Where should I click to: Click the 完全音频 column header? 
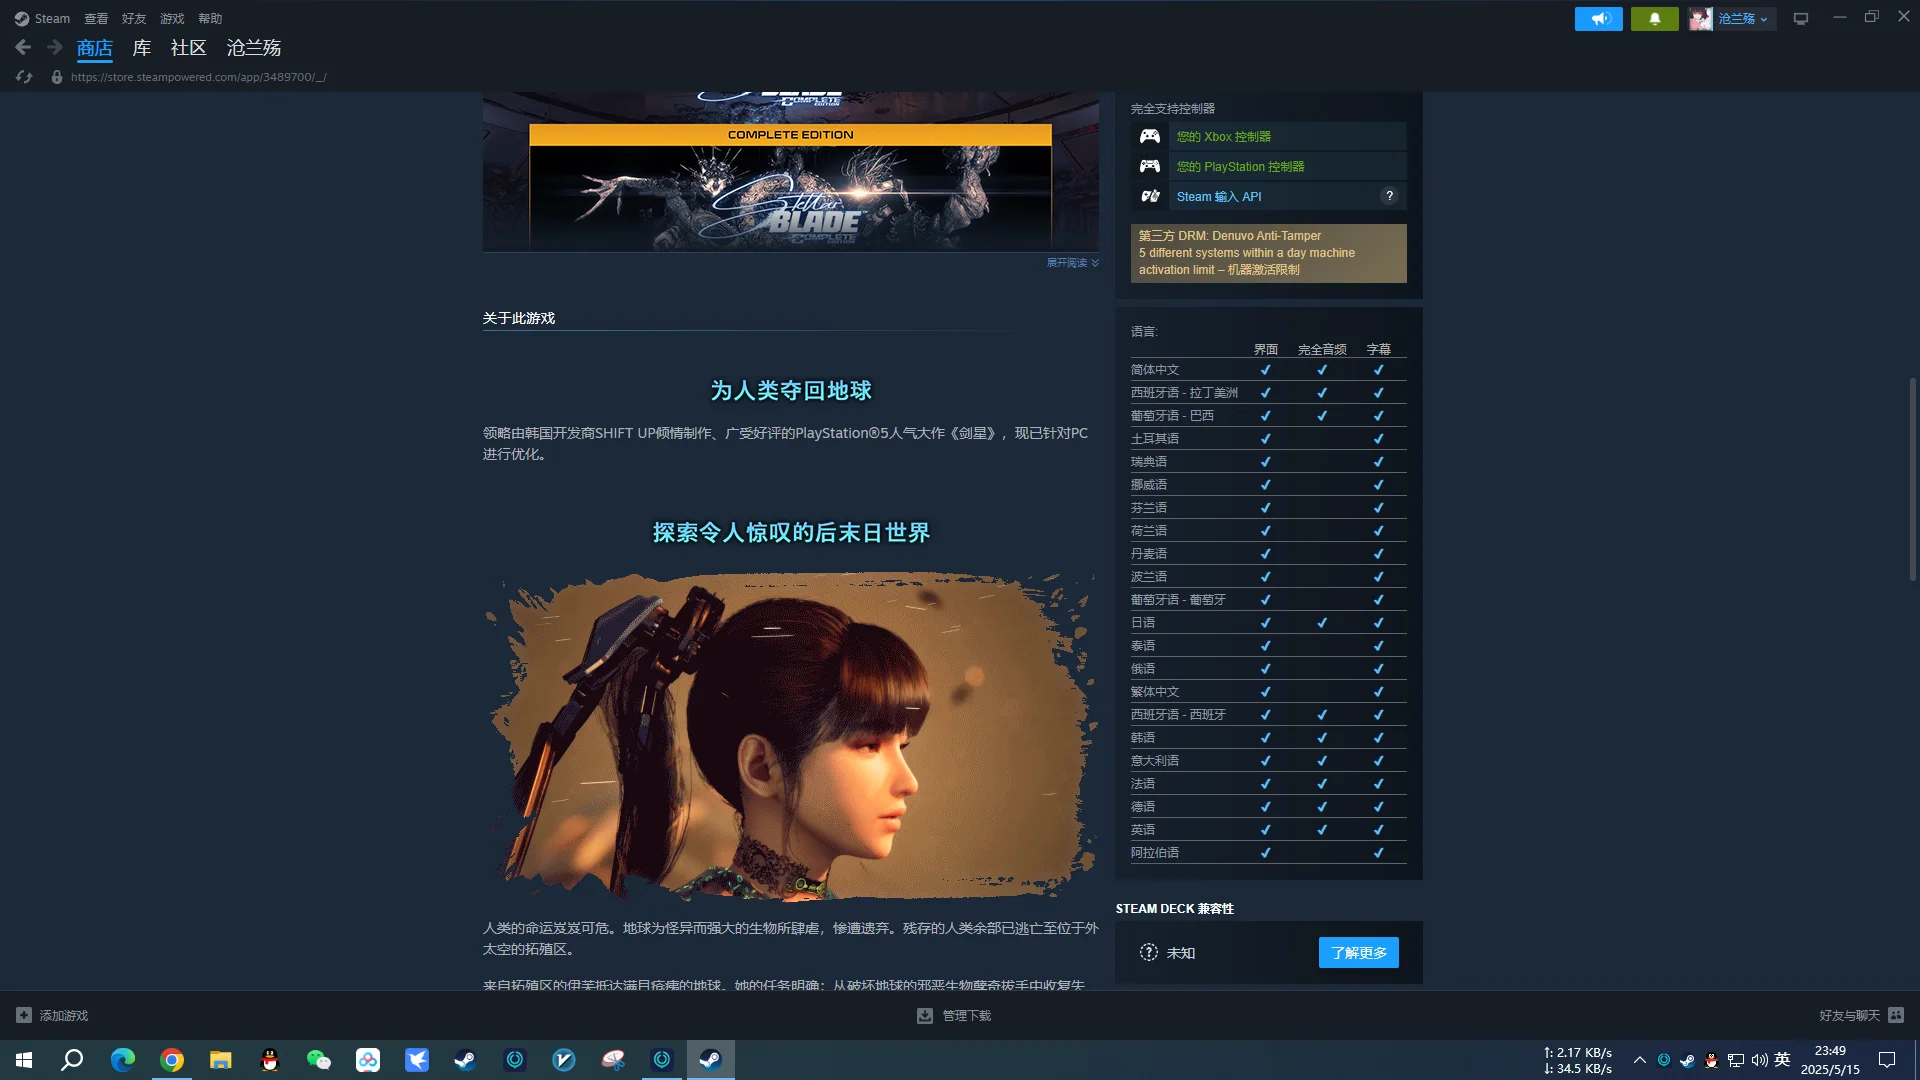point(1322,349)
